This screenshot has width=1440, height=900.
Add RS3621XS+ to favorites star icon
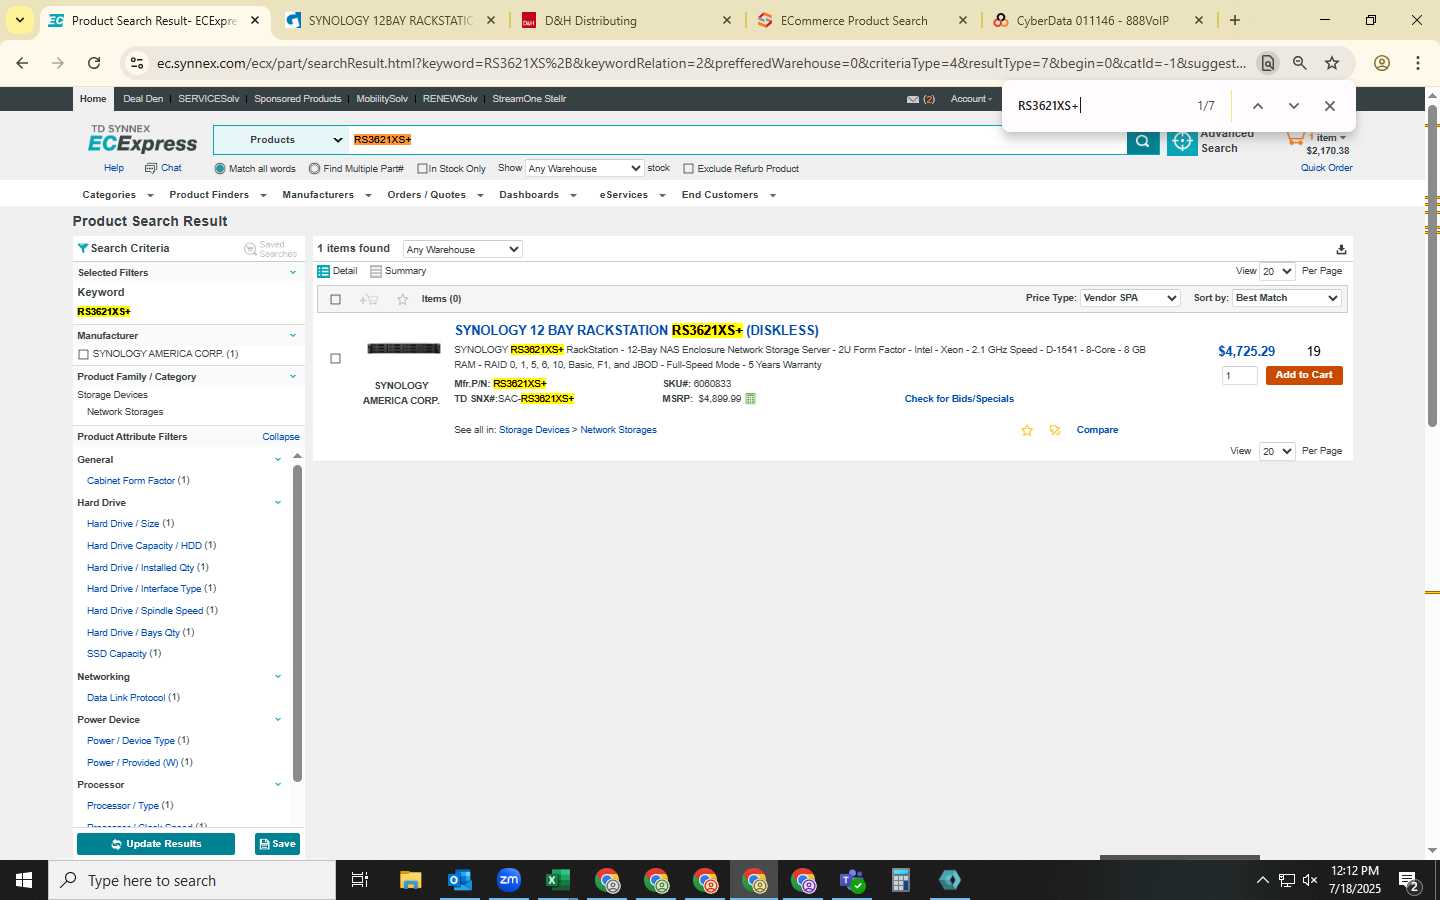[1026, 430]
